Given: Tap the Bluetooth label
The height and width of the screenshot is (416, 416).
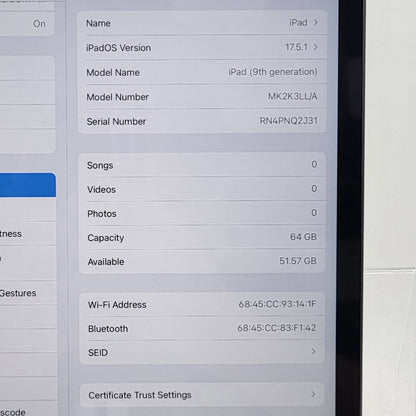Looking at the screenshot, I should [108, 329].
